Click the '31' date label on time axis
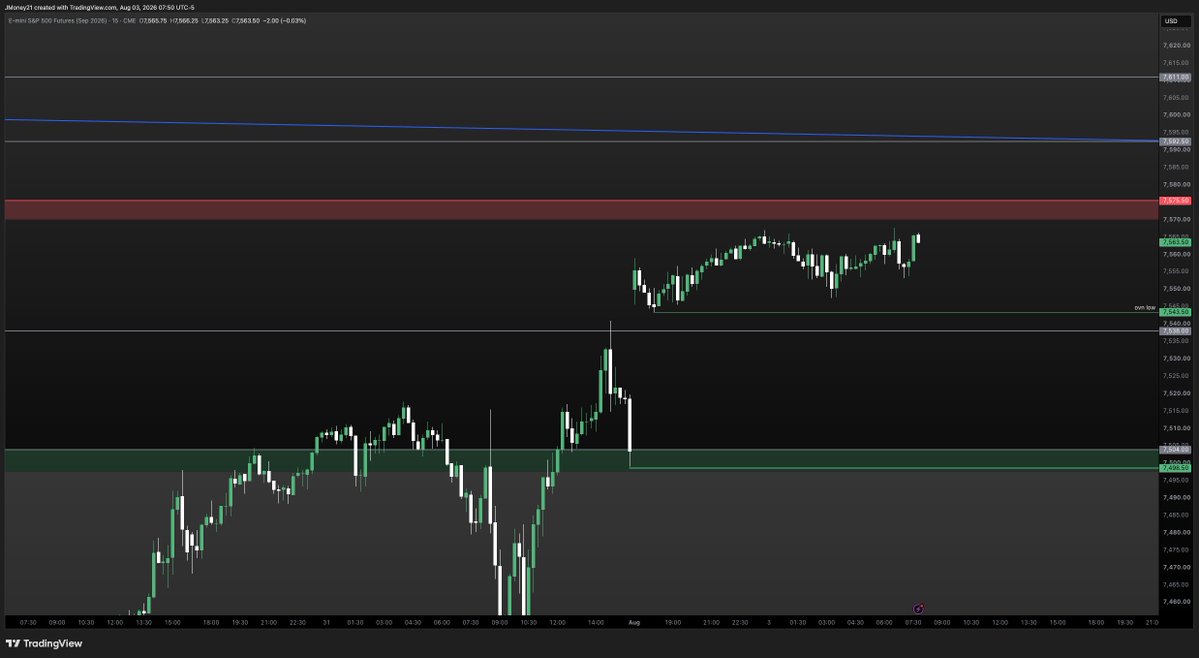Screen dimensions: 1199x658 pyautogui.click(x=327, y=623)
